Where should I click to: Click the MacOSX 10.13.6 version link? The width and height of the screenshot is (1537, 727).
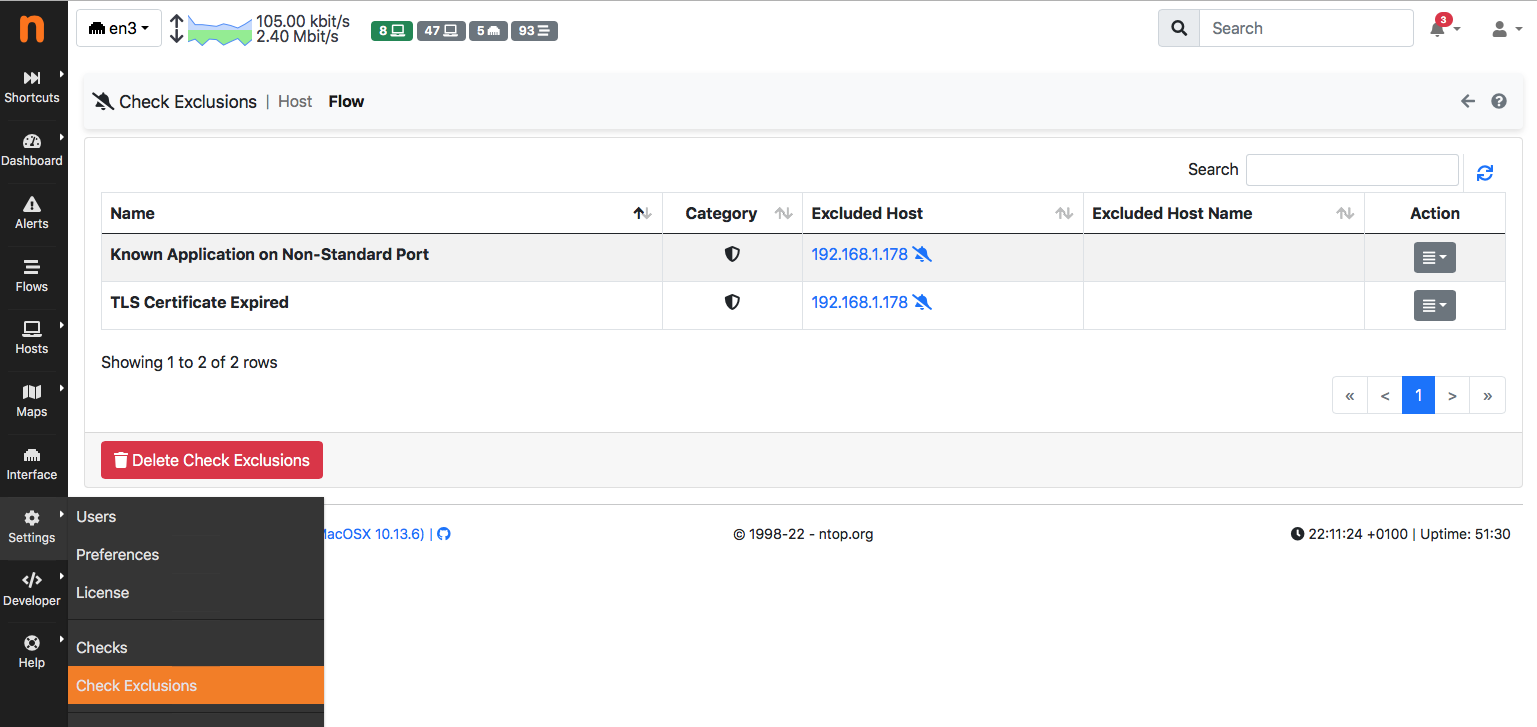[372, 534]
